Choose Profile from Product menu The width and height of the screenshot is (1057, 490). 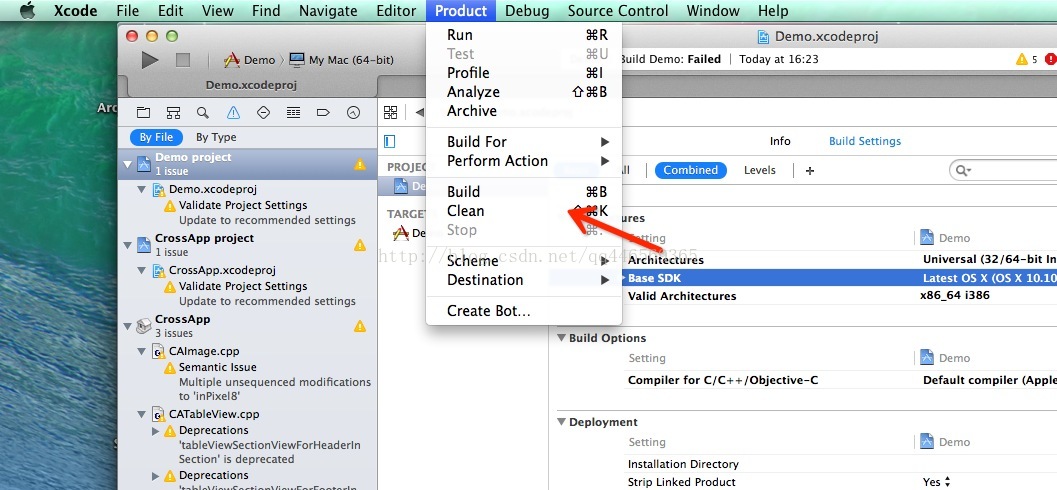(x=524, y=73)
